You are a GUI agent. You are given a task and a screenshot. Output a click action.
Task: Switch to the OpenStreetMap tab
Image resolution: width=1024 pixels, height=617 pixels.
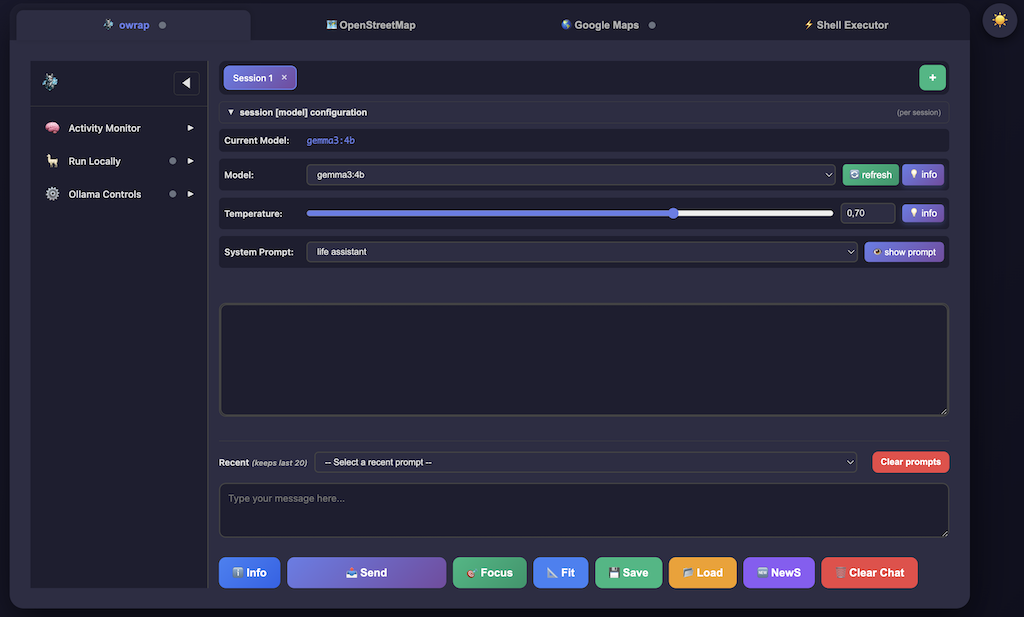[x=371, y=24]
